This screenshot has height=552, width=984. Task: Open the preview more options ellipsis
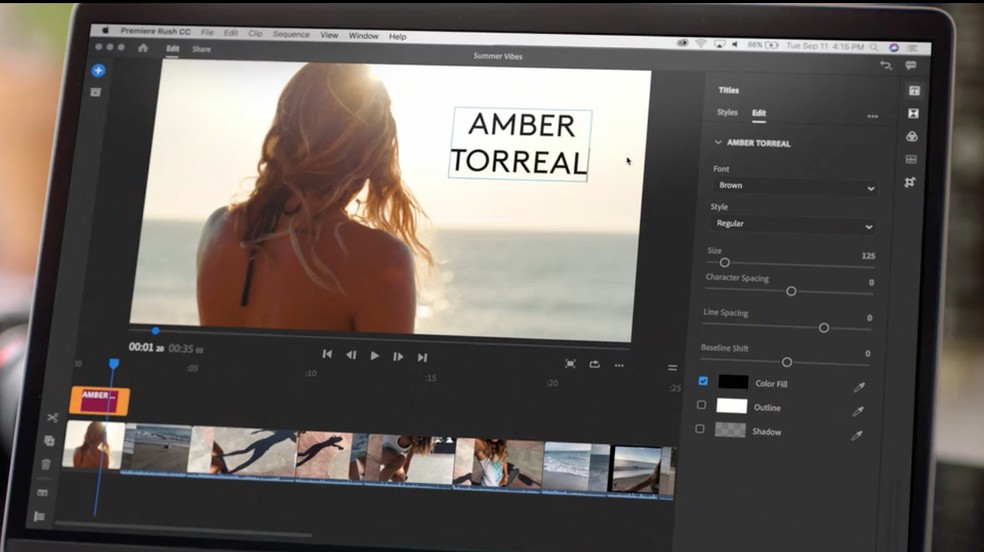[x=619, y=365]
